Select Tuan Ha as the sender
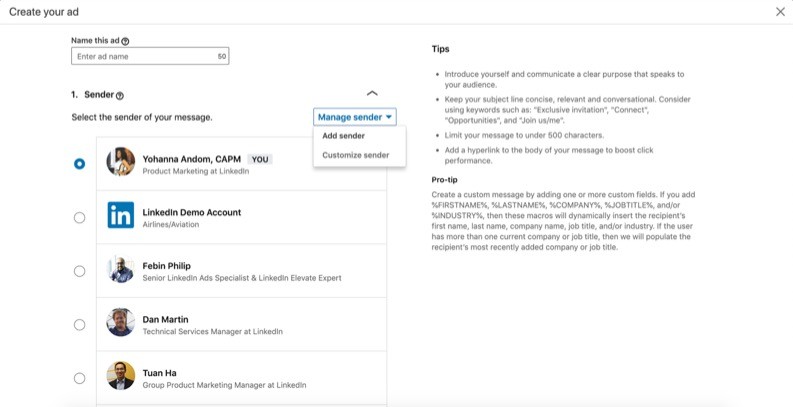 click(x=80, y=378)
